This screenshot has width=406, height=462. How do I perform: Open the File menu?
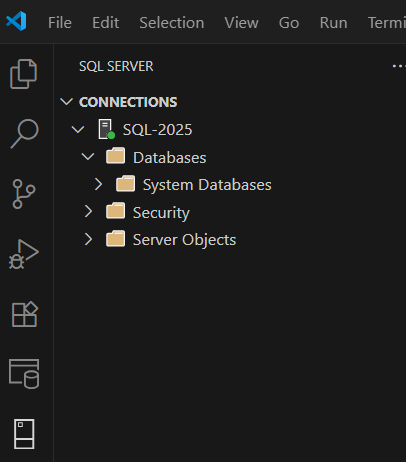(x=60, y=23)
